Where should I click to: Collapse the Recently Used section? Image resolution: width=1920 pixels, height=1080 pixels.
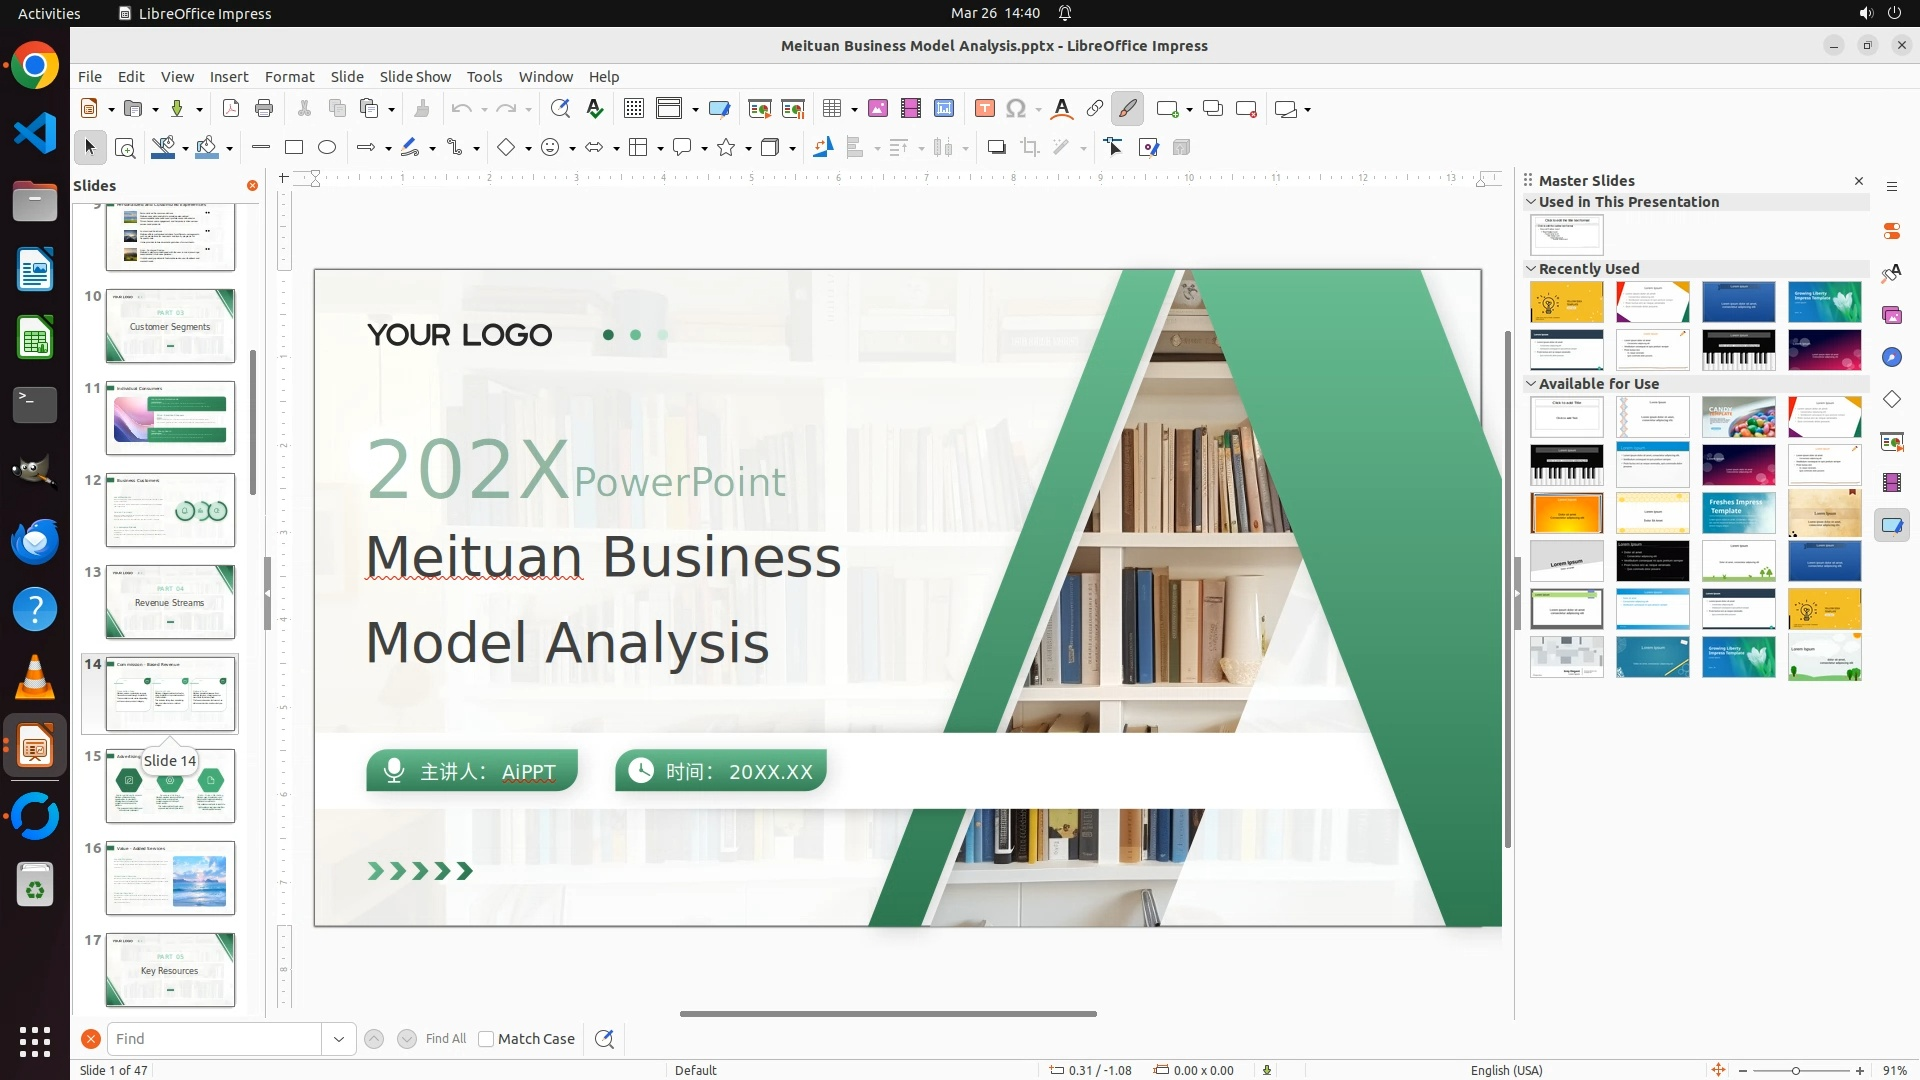click(x=1531, y=268)
